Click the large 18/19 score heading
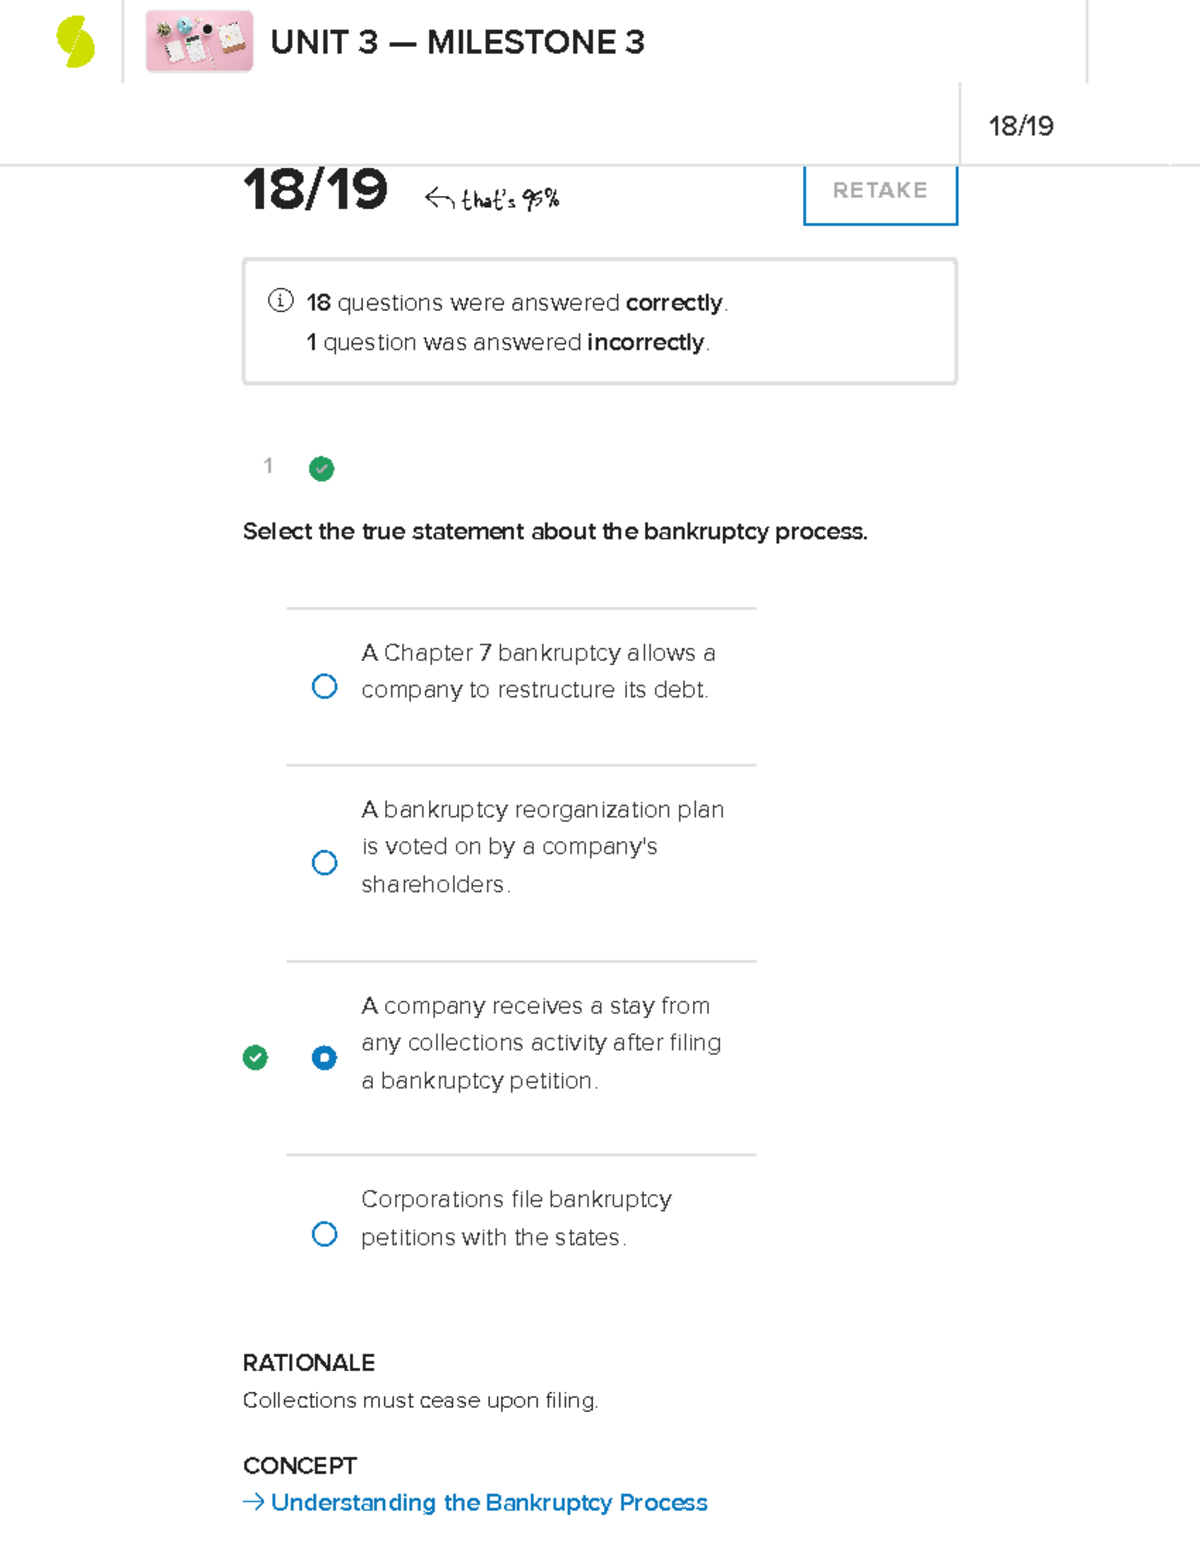 coord(315,190)
